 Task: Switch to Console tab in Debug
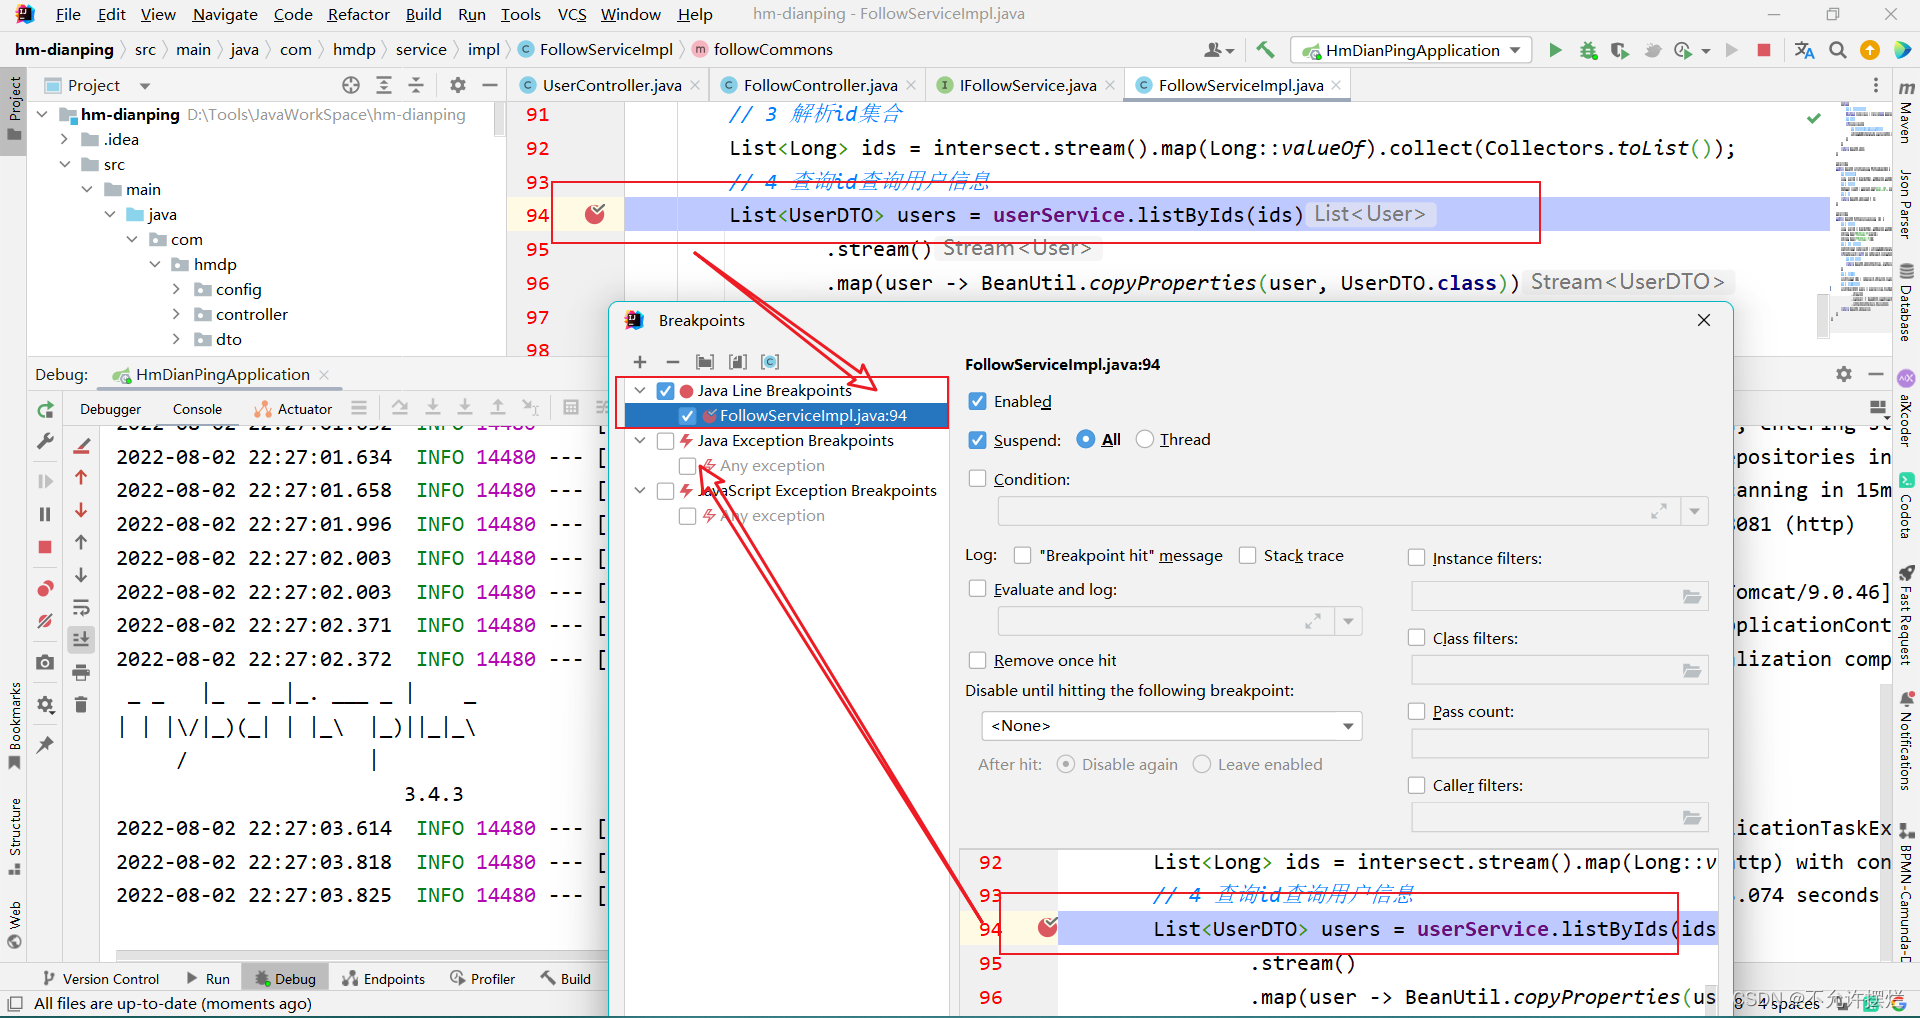[197, 409]
